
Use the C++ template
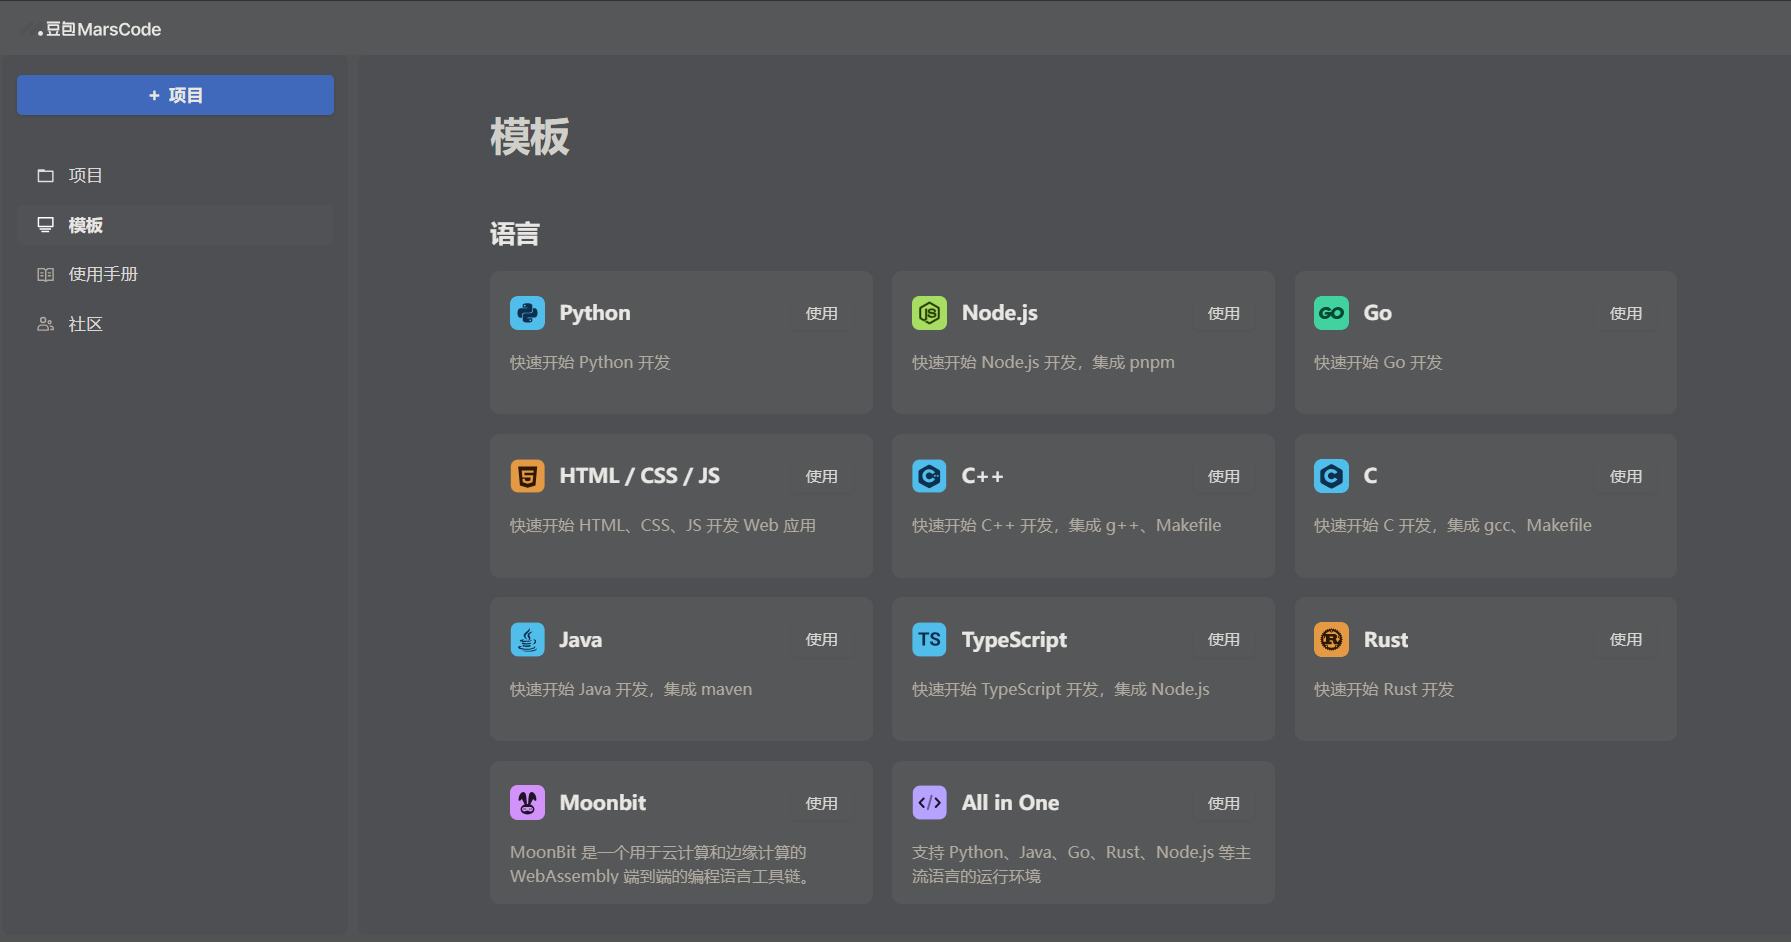pos(1224,476)
